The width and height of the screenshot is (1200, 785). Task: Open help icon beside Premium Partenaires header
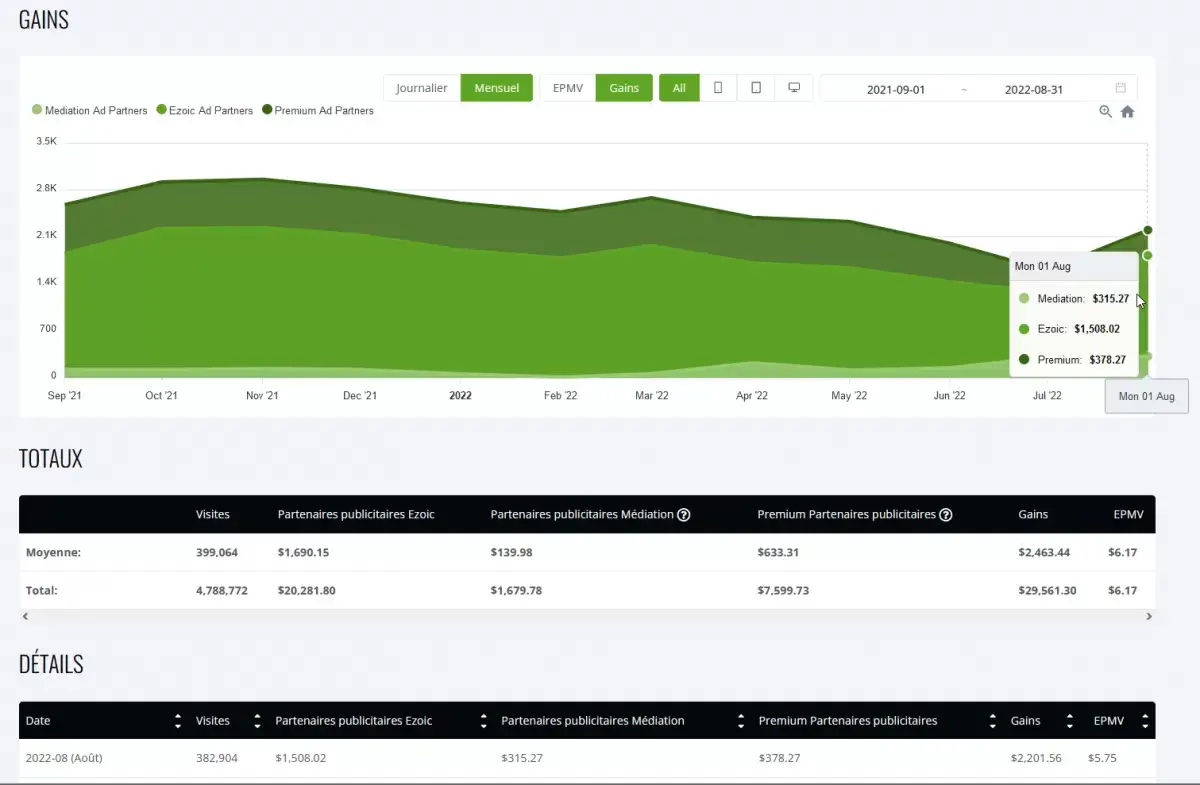pos(946,515)
